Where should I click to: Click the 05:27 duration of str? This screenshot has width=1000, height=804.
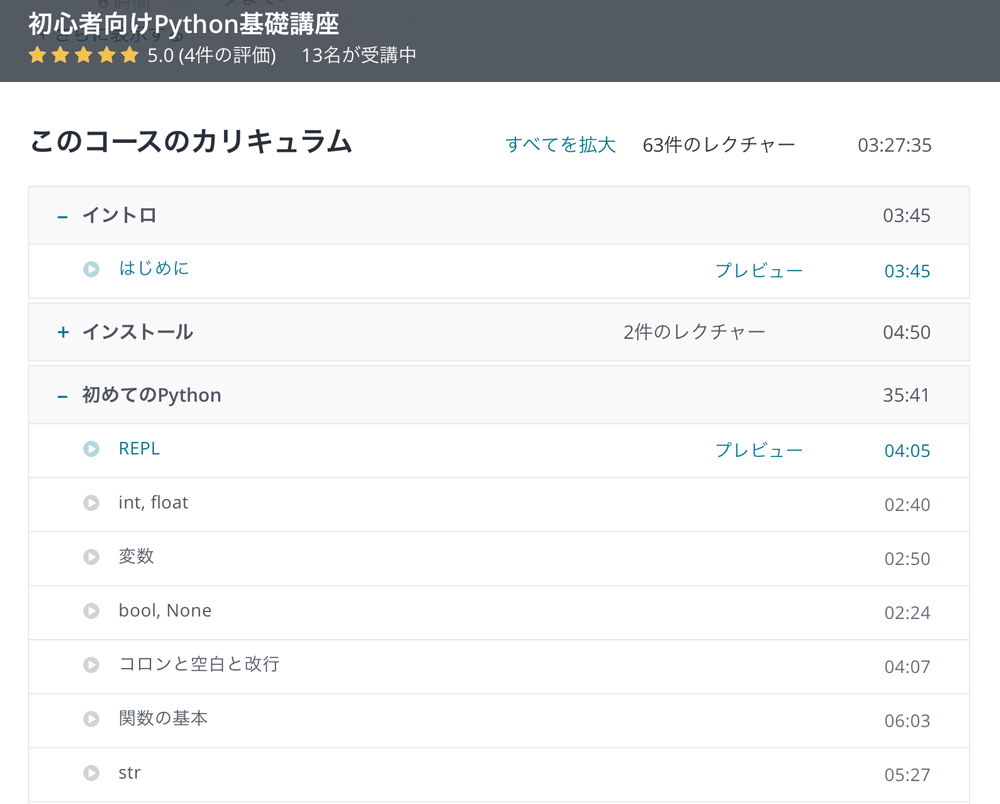[907, 775]
